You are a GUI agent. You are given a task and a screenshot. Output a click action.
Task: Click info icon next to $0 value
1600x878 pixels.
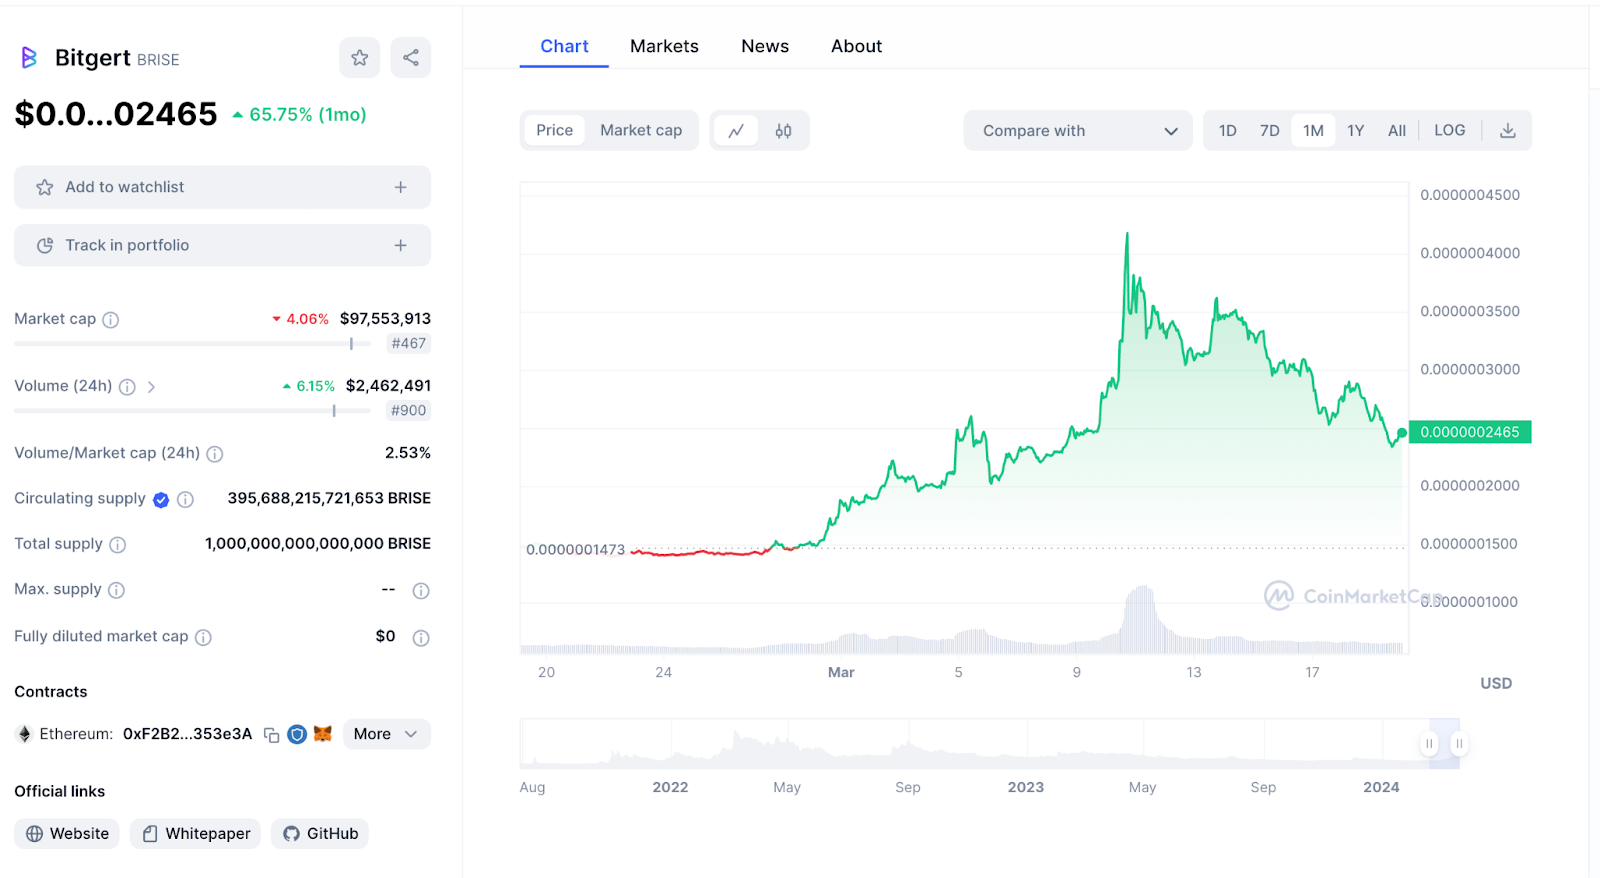point(421,638)
